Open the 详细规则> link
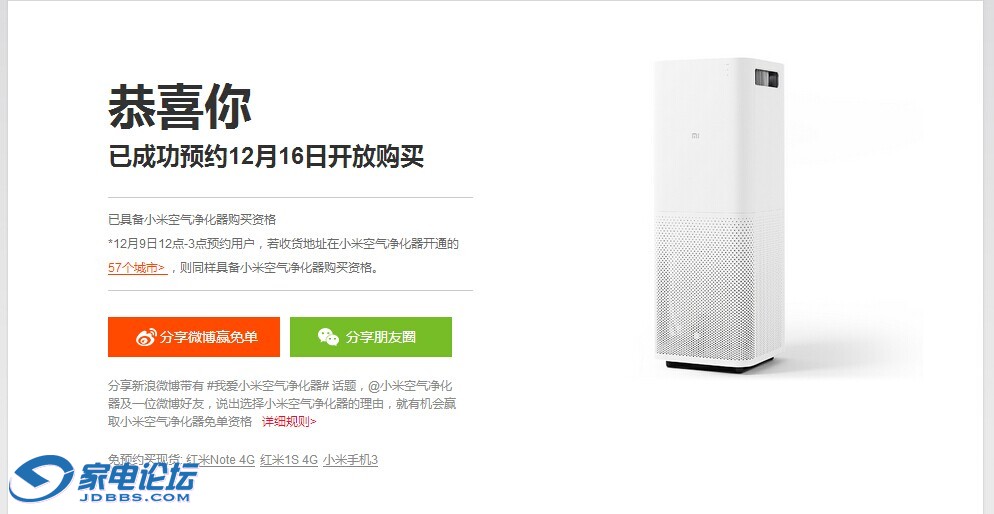Screen dimensions: 994x514 click(x=289, y=421)
